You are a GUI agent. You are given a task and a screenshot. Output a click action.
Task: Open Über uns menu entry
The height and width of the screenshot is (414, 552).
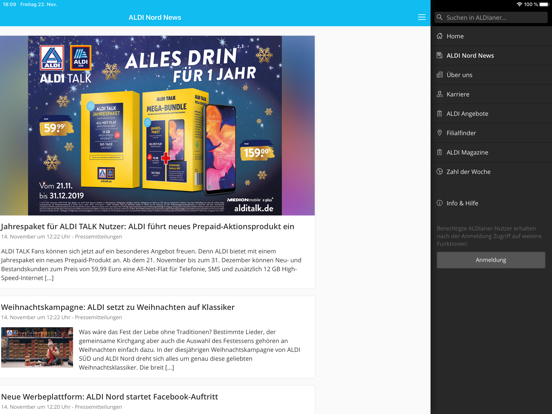tap(492, 75)
